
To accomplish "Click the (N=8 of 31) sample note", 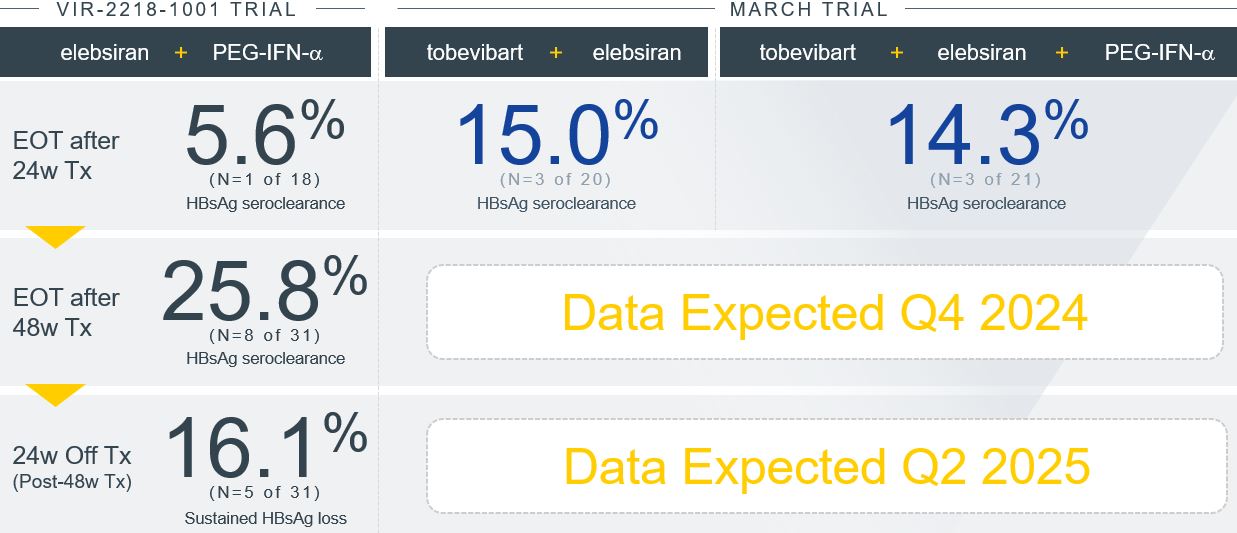I will click(264, 336).
